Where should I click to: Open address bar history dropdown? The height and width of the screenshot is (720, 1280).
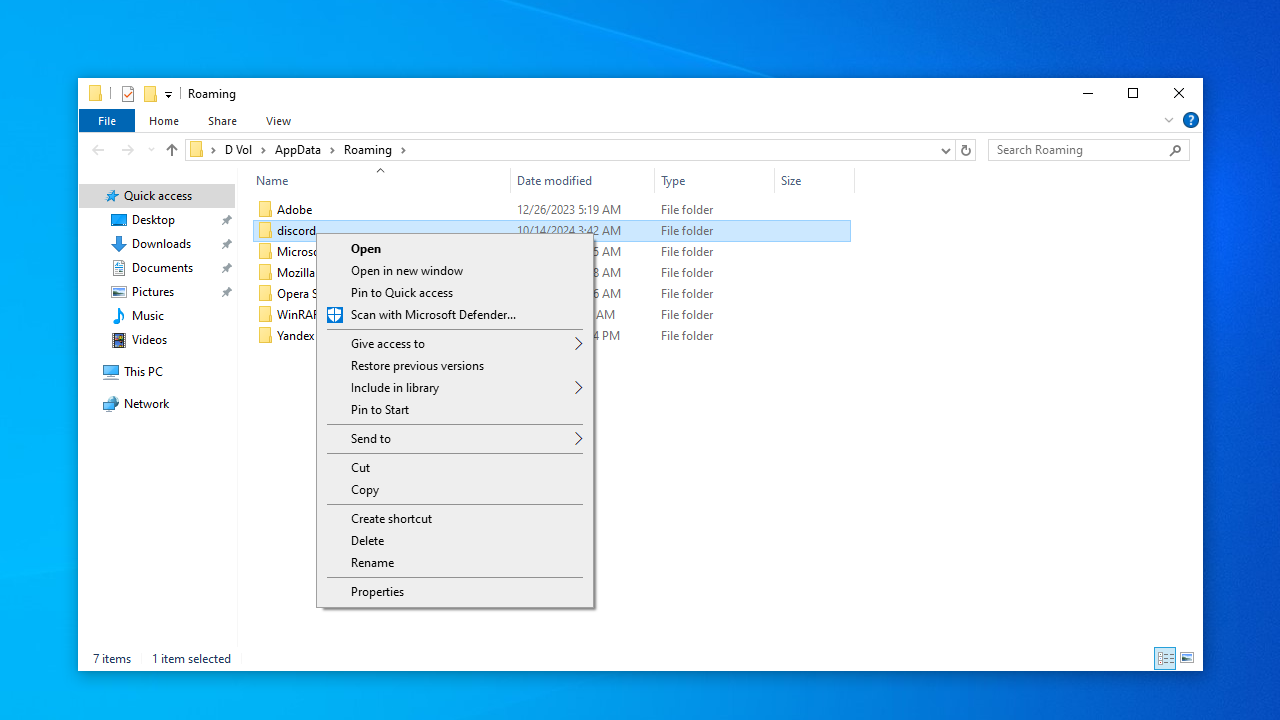(x=945, y=150)
